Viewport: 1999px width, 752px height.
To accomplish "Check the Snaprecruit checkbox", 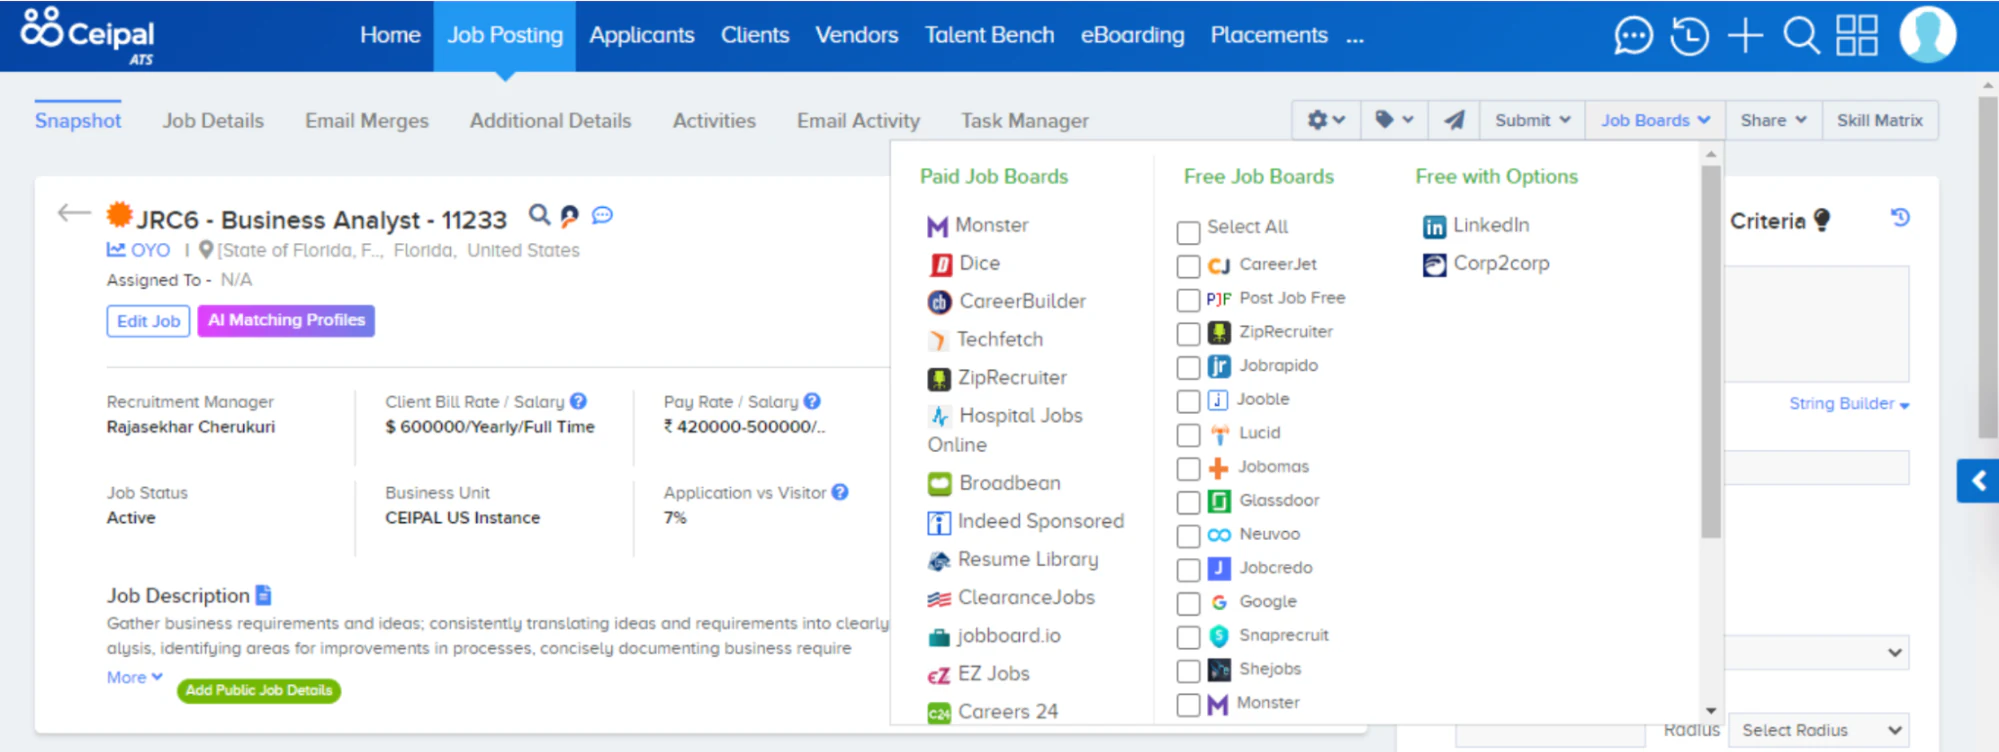I will pos(1188,637).
